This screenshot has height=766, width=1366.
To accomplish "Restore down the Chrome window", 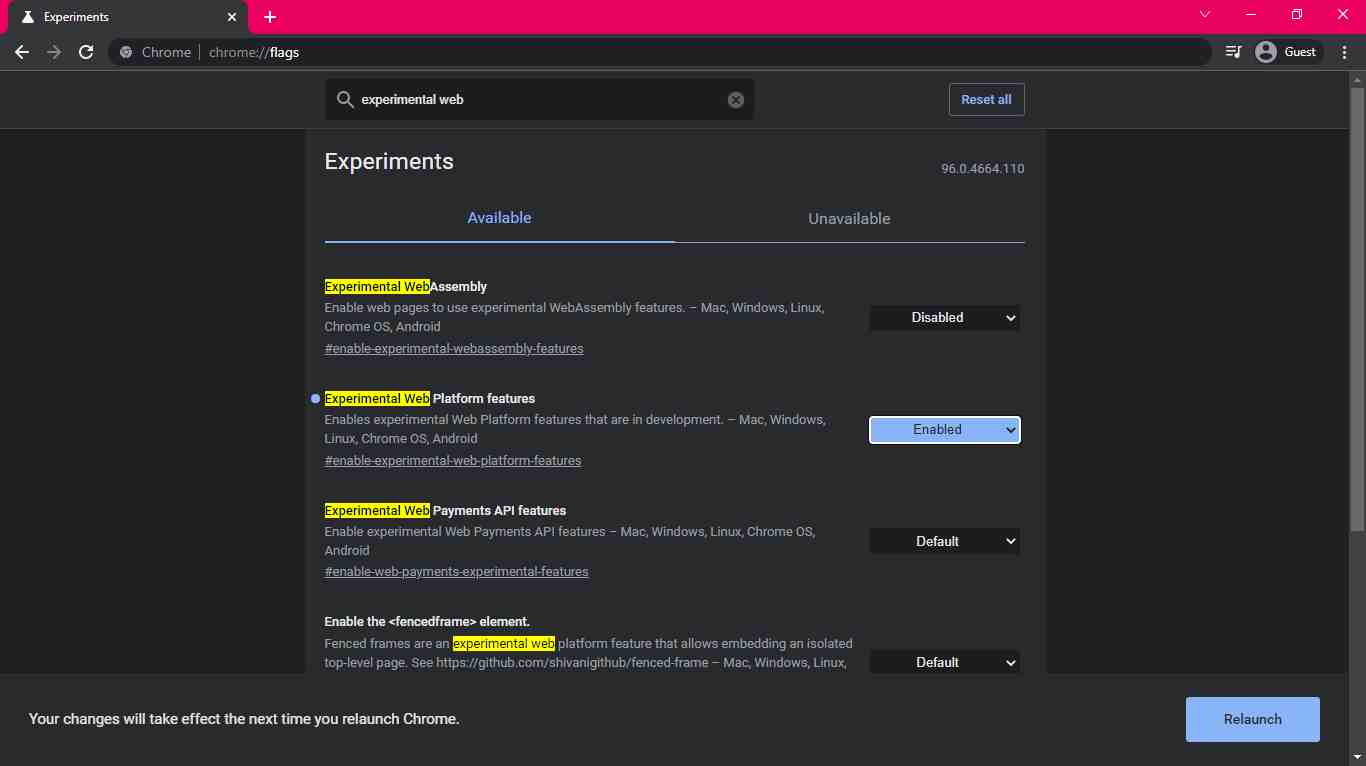I will coord(1297,14).
